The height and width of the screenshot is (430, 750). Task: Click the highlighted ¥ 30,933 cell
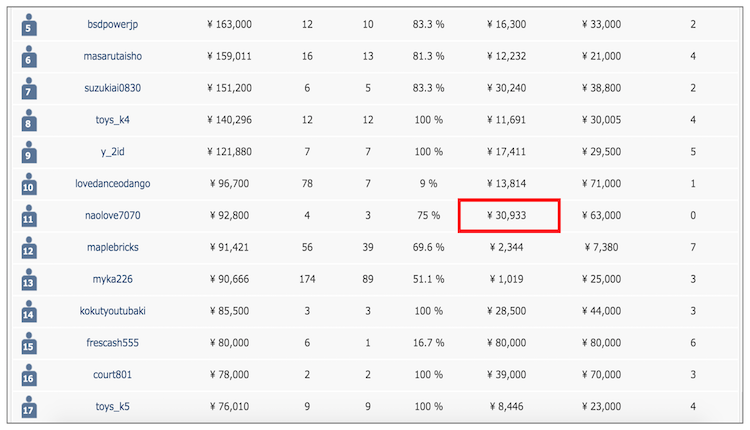pos(508,216)
